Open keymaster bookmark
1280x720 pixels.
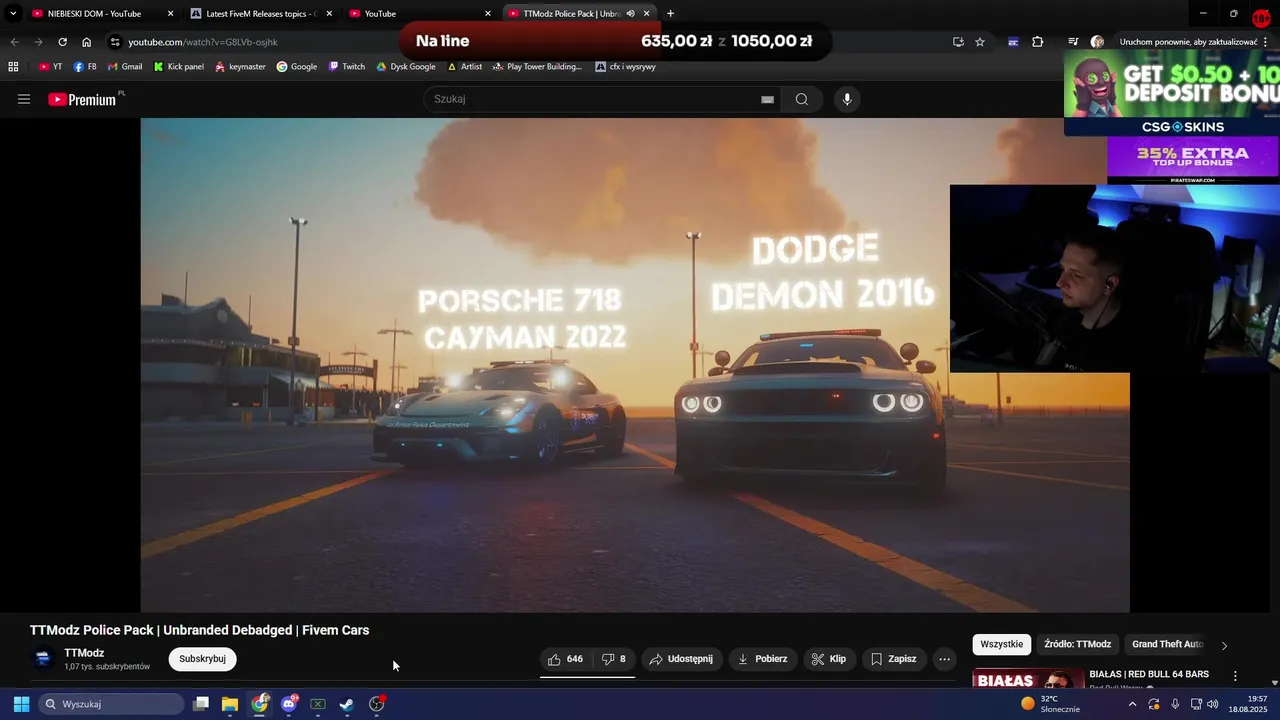pos(240,67)
